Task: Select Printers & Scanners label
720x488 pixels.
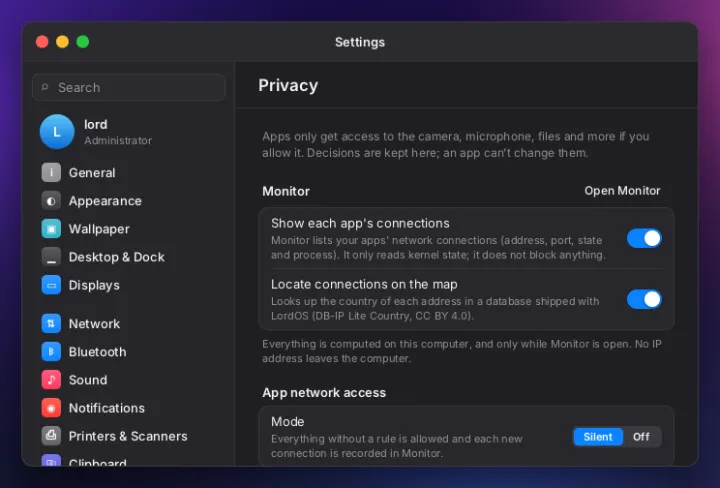Action: pos(128,436)
